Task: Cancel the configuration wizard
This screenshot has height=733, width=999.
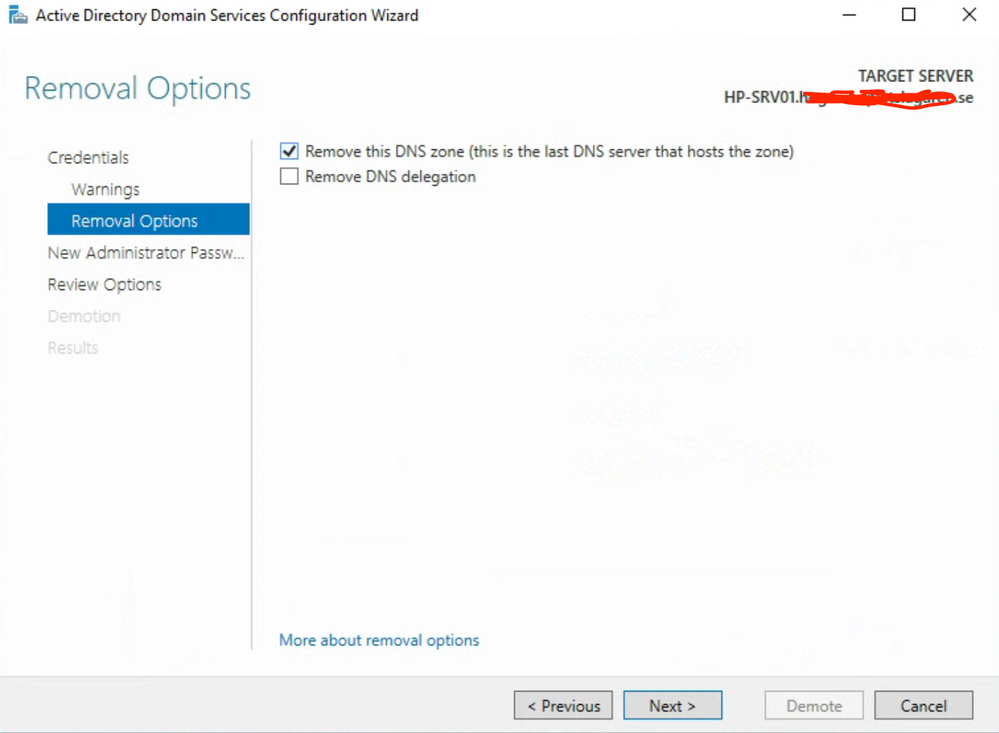Action: point(924,706)
